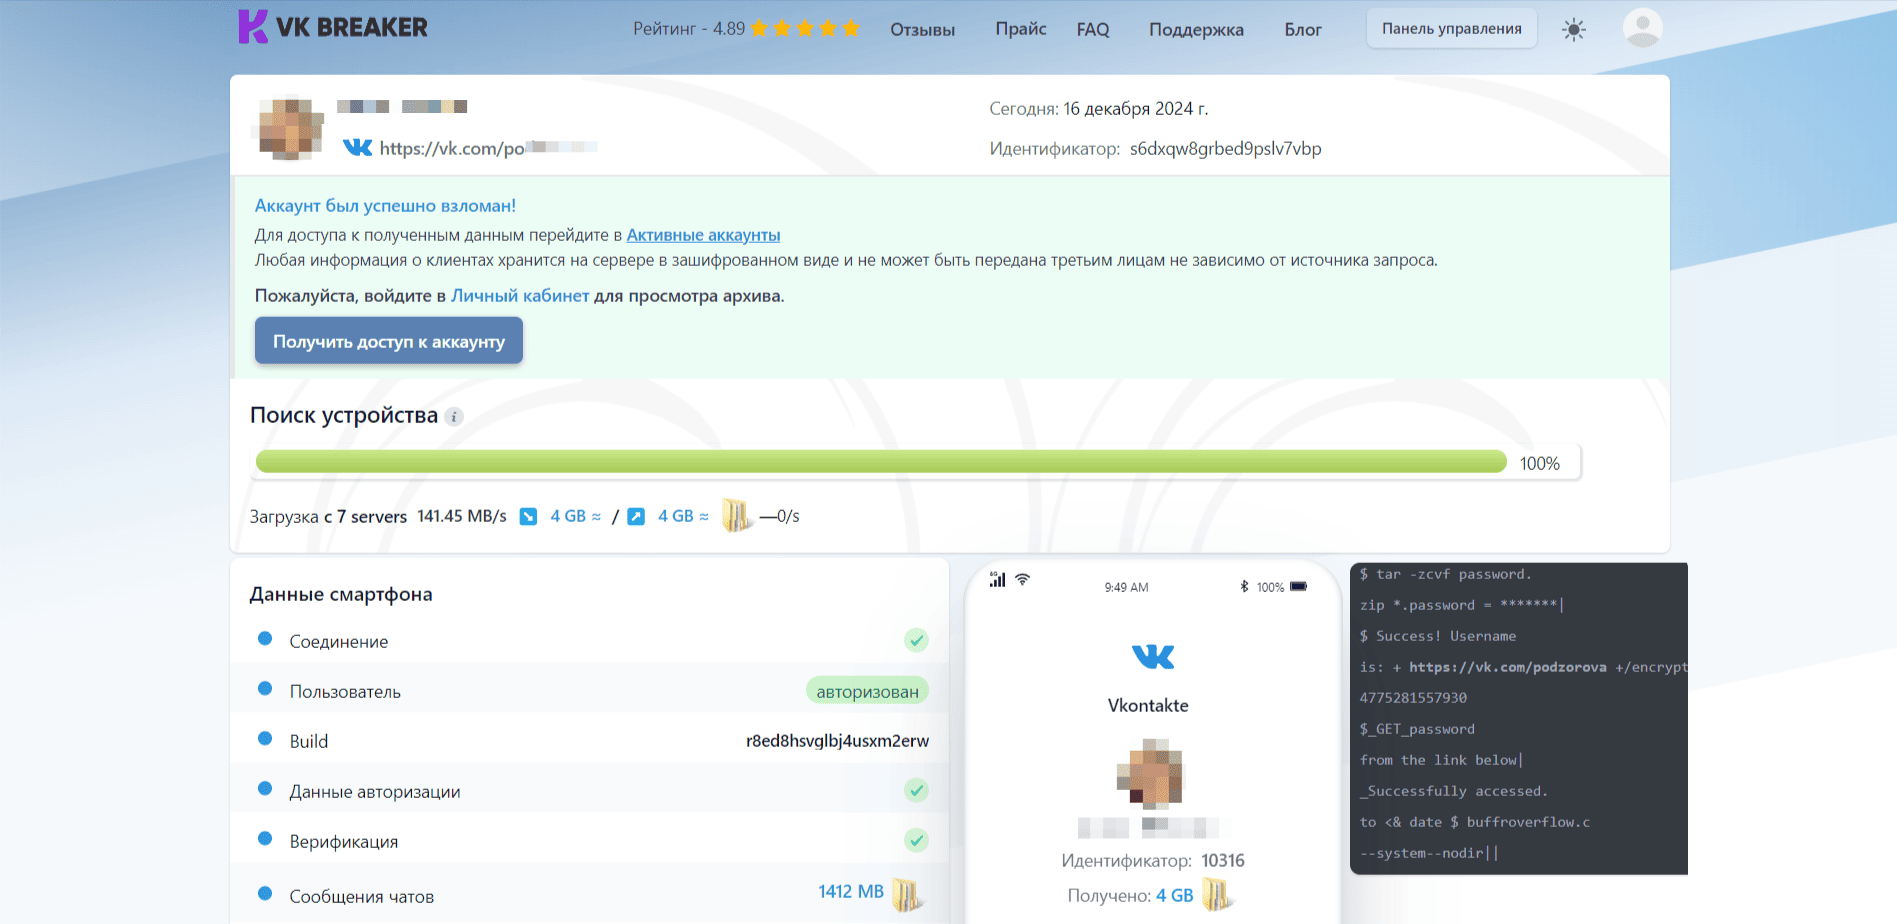Viewport: 1897px width, 924px height.
Task: Open the Отзывы menu item
Action: (922, 30)
